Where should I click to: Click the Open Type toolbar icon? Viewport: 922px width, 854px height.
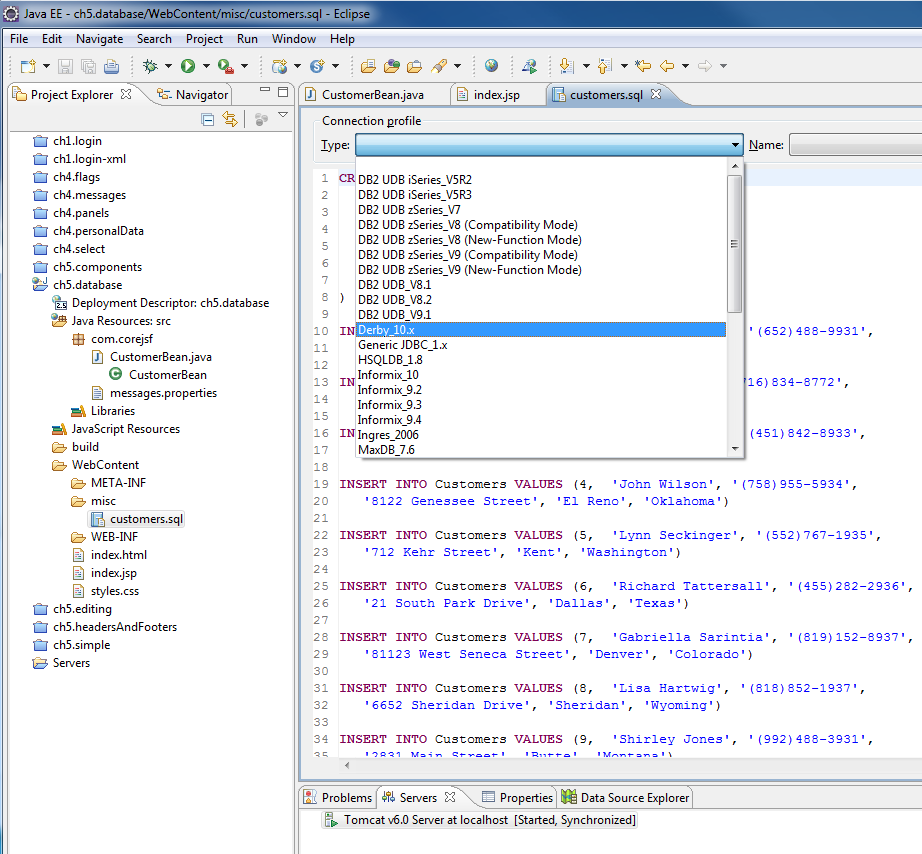tap(369, 66)
